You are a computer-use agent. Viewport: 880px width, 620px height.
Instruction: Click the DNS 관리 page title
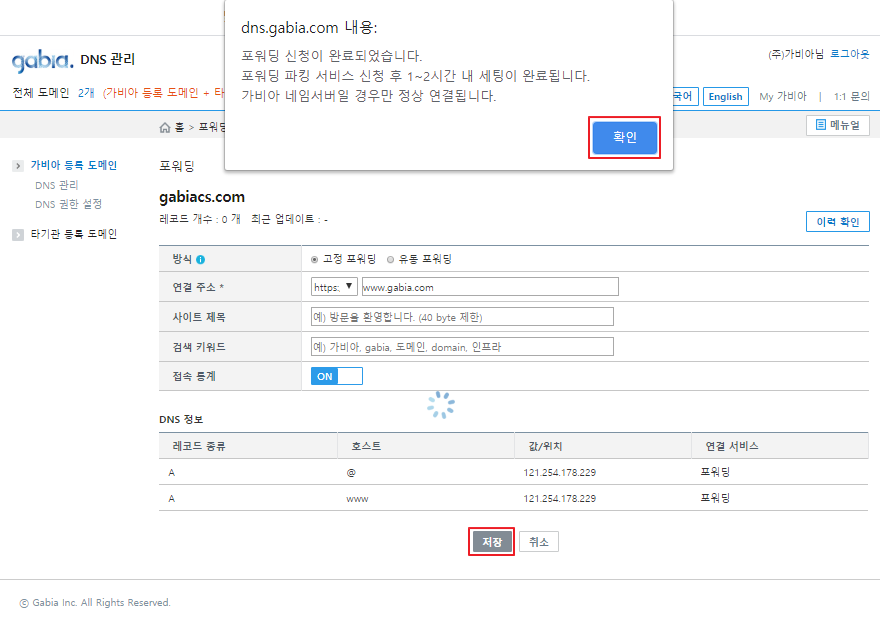click(108, 59)
